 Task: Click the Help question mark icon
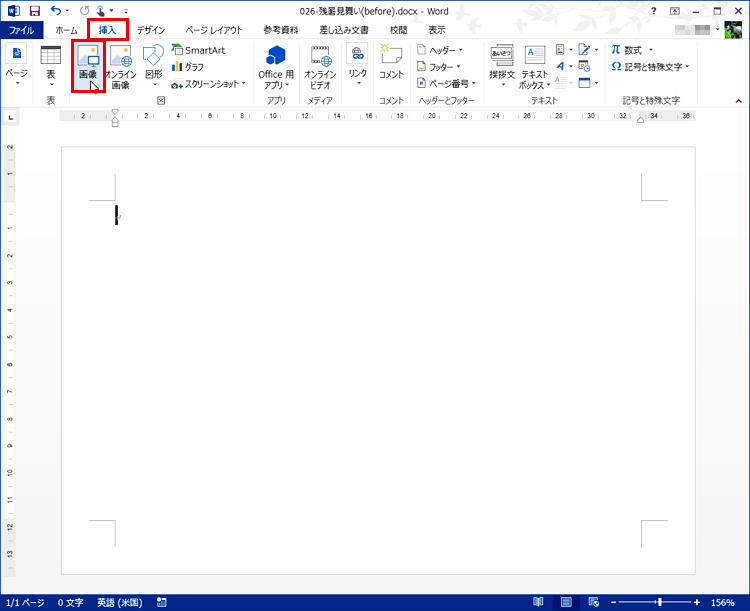[x=653, y=11]
